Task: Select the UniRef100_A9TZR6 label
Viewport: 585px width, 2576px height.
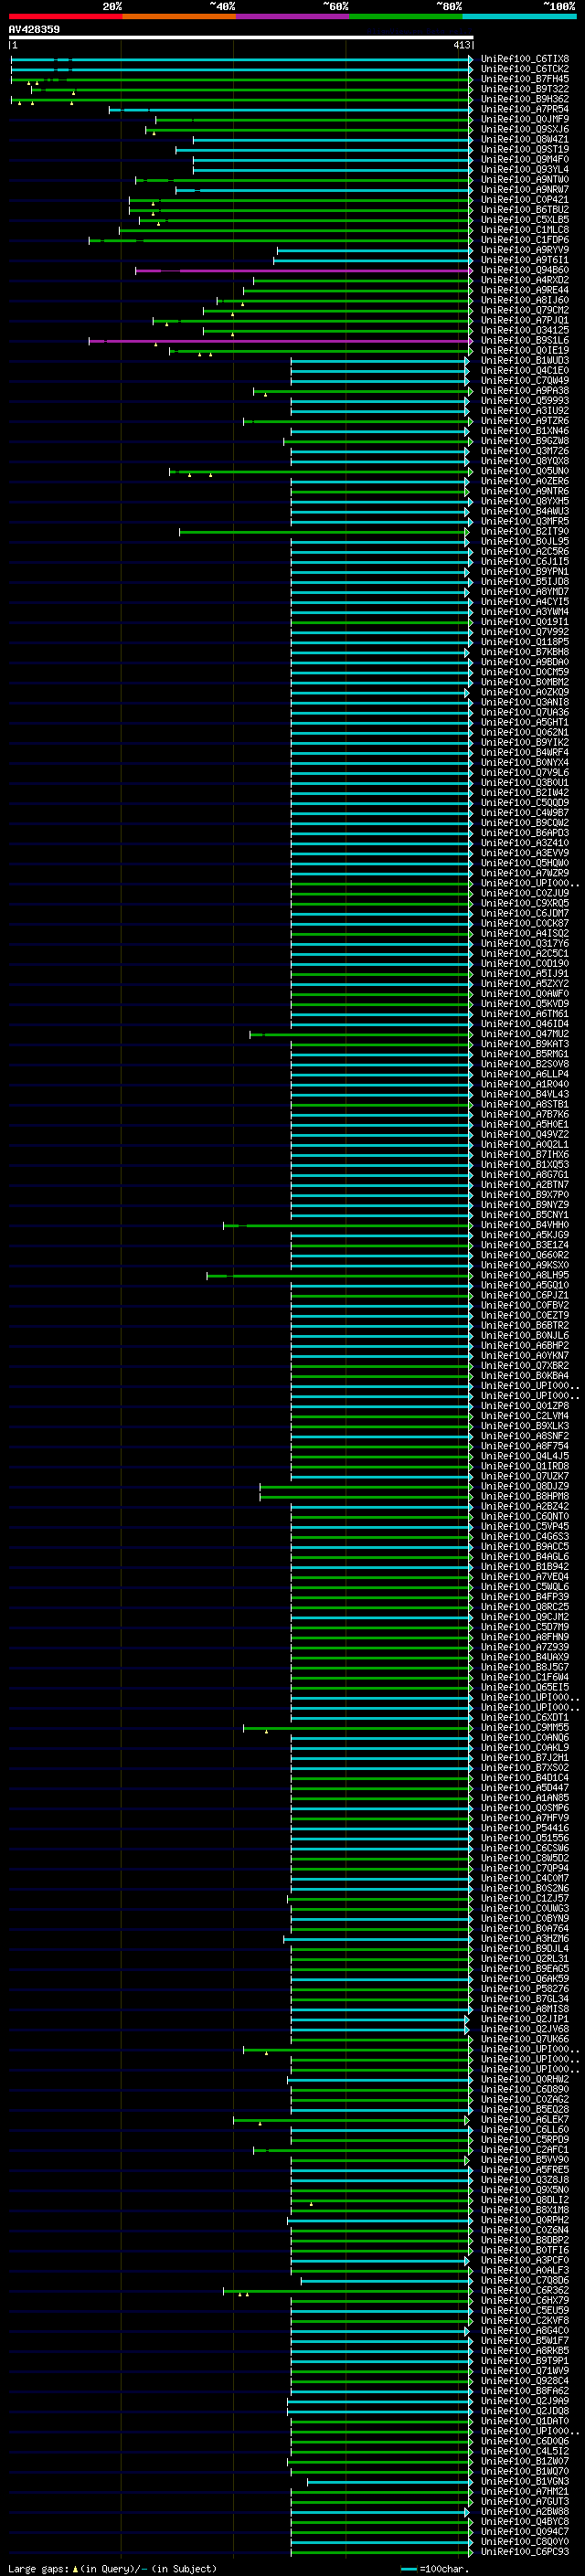Action: pyautogui.click(x=525, y=421)
